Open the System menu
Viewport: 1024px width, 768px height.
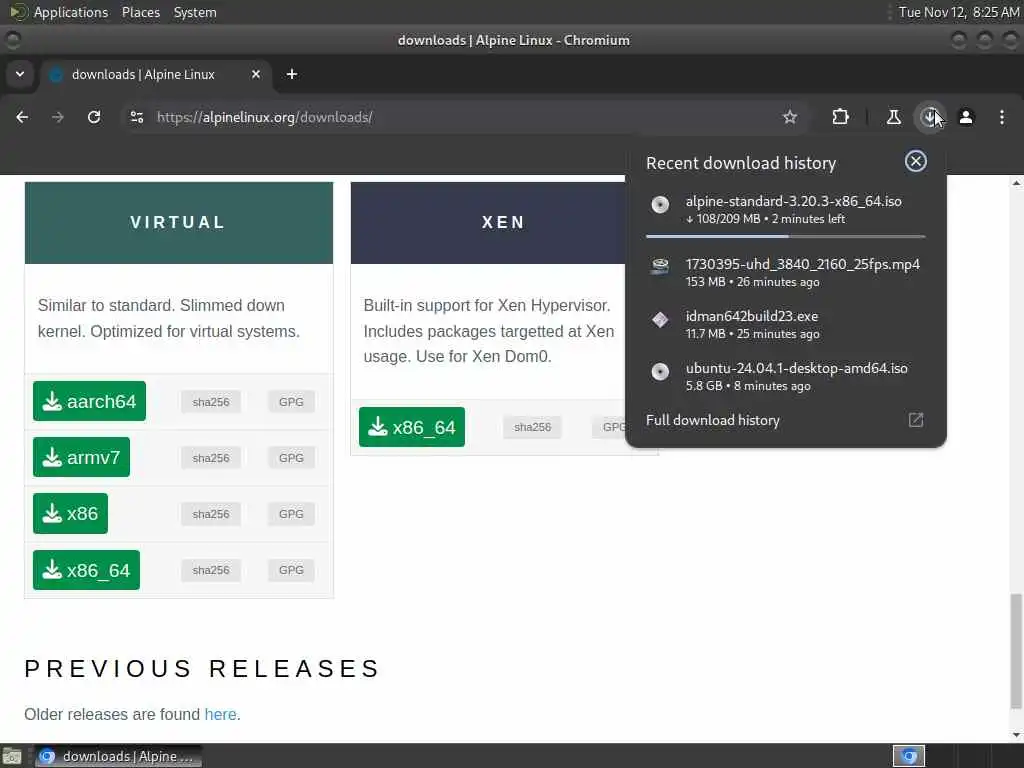195,12
